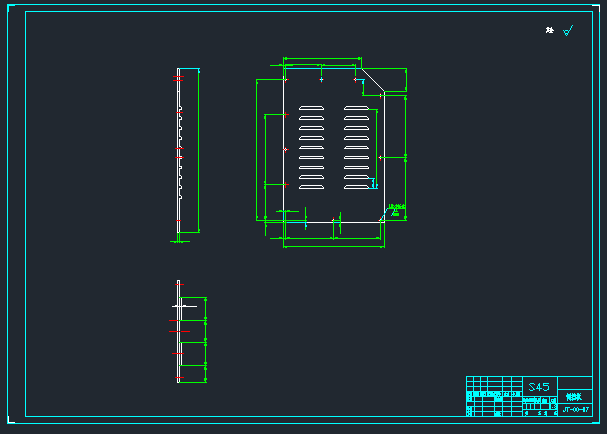The width and height of the screenshot is (607, 434).
Task: Click the bottom louver slot in left column
Action: click(x=311, y=187)
